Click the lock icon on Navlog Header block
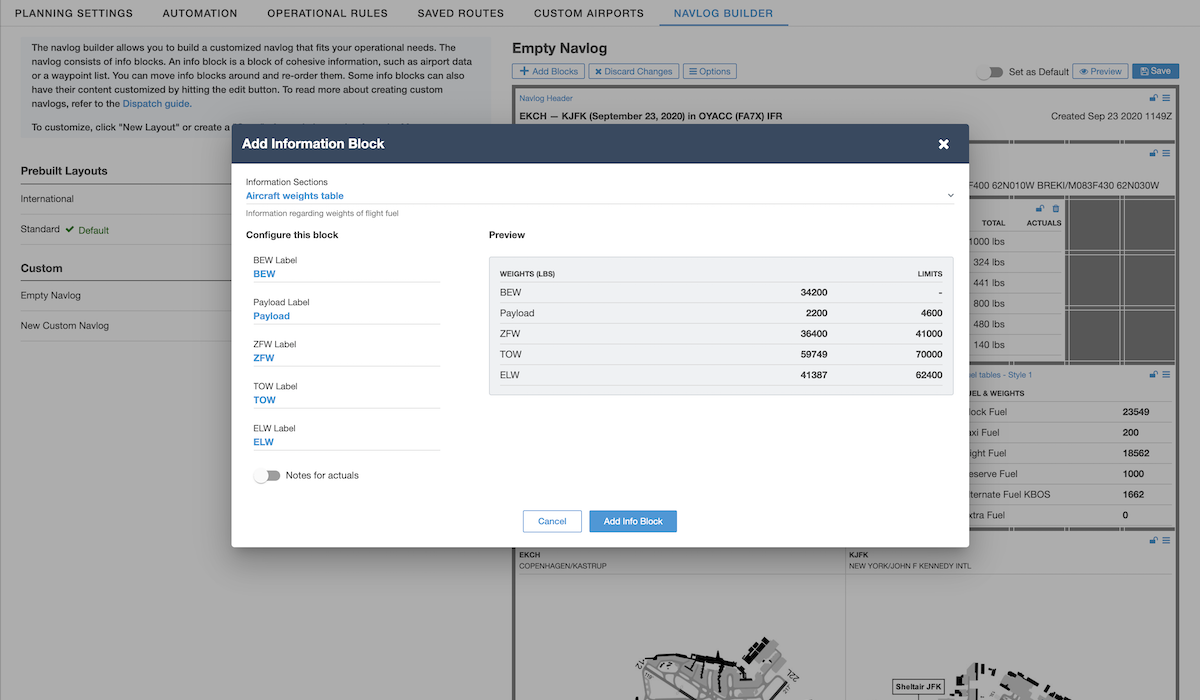The width and height of the screenshot is (1200, 700). (x=1154, y=98)
